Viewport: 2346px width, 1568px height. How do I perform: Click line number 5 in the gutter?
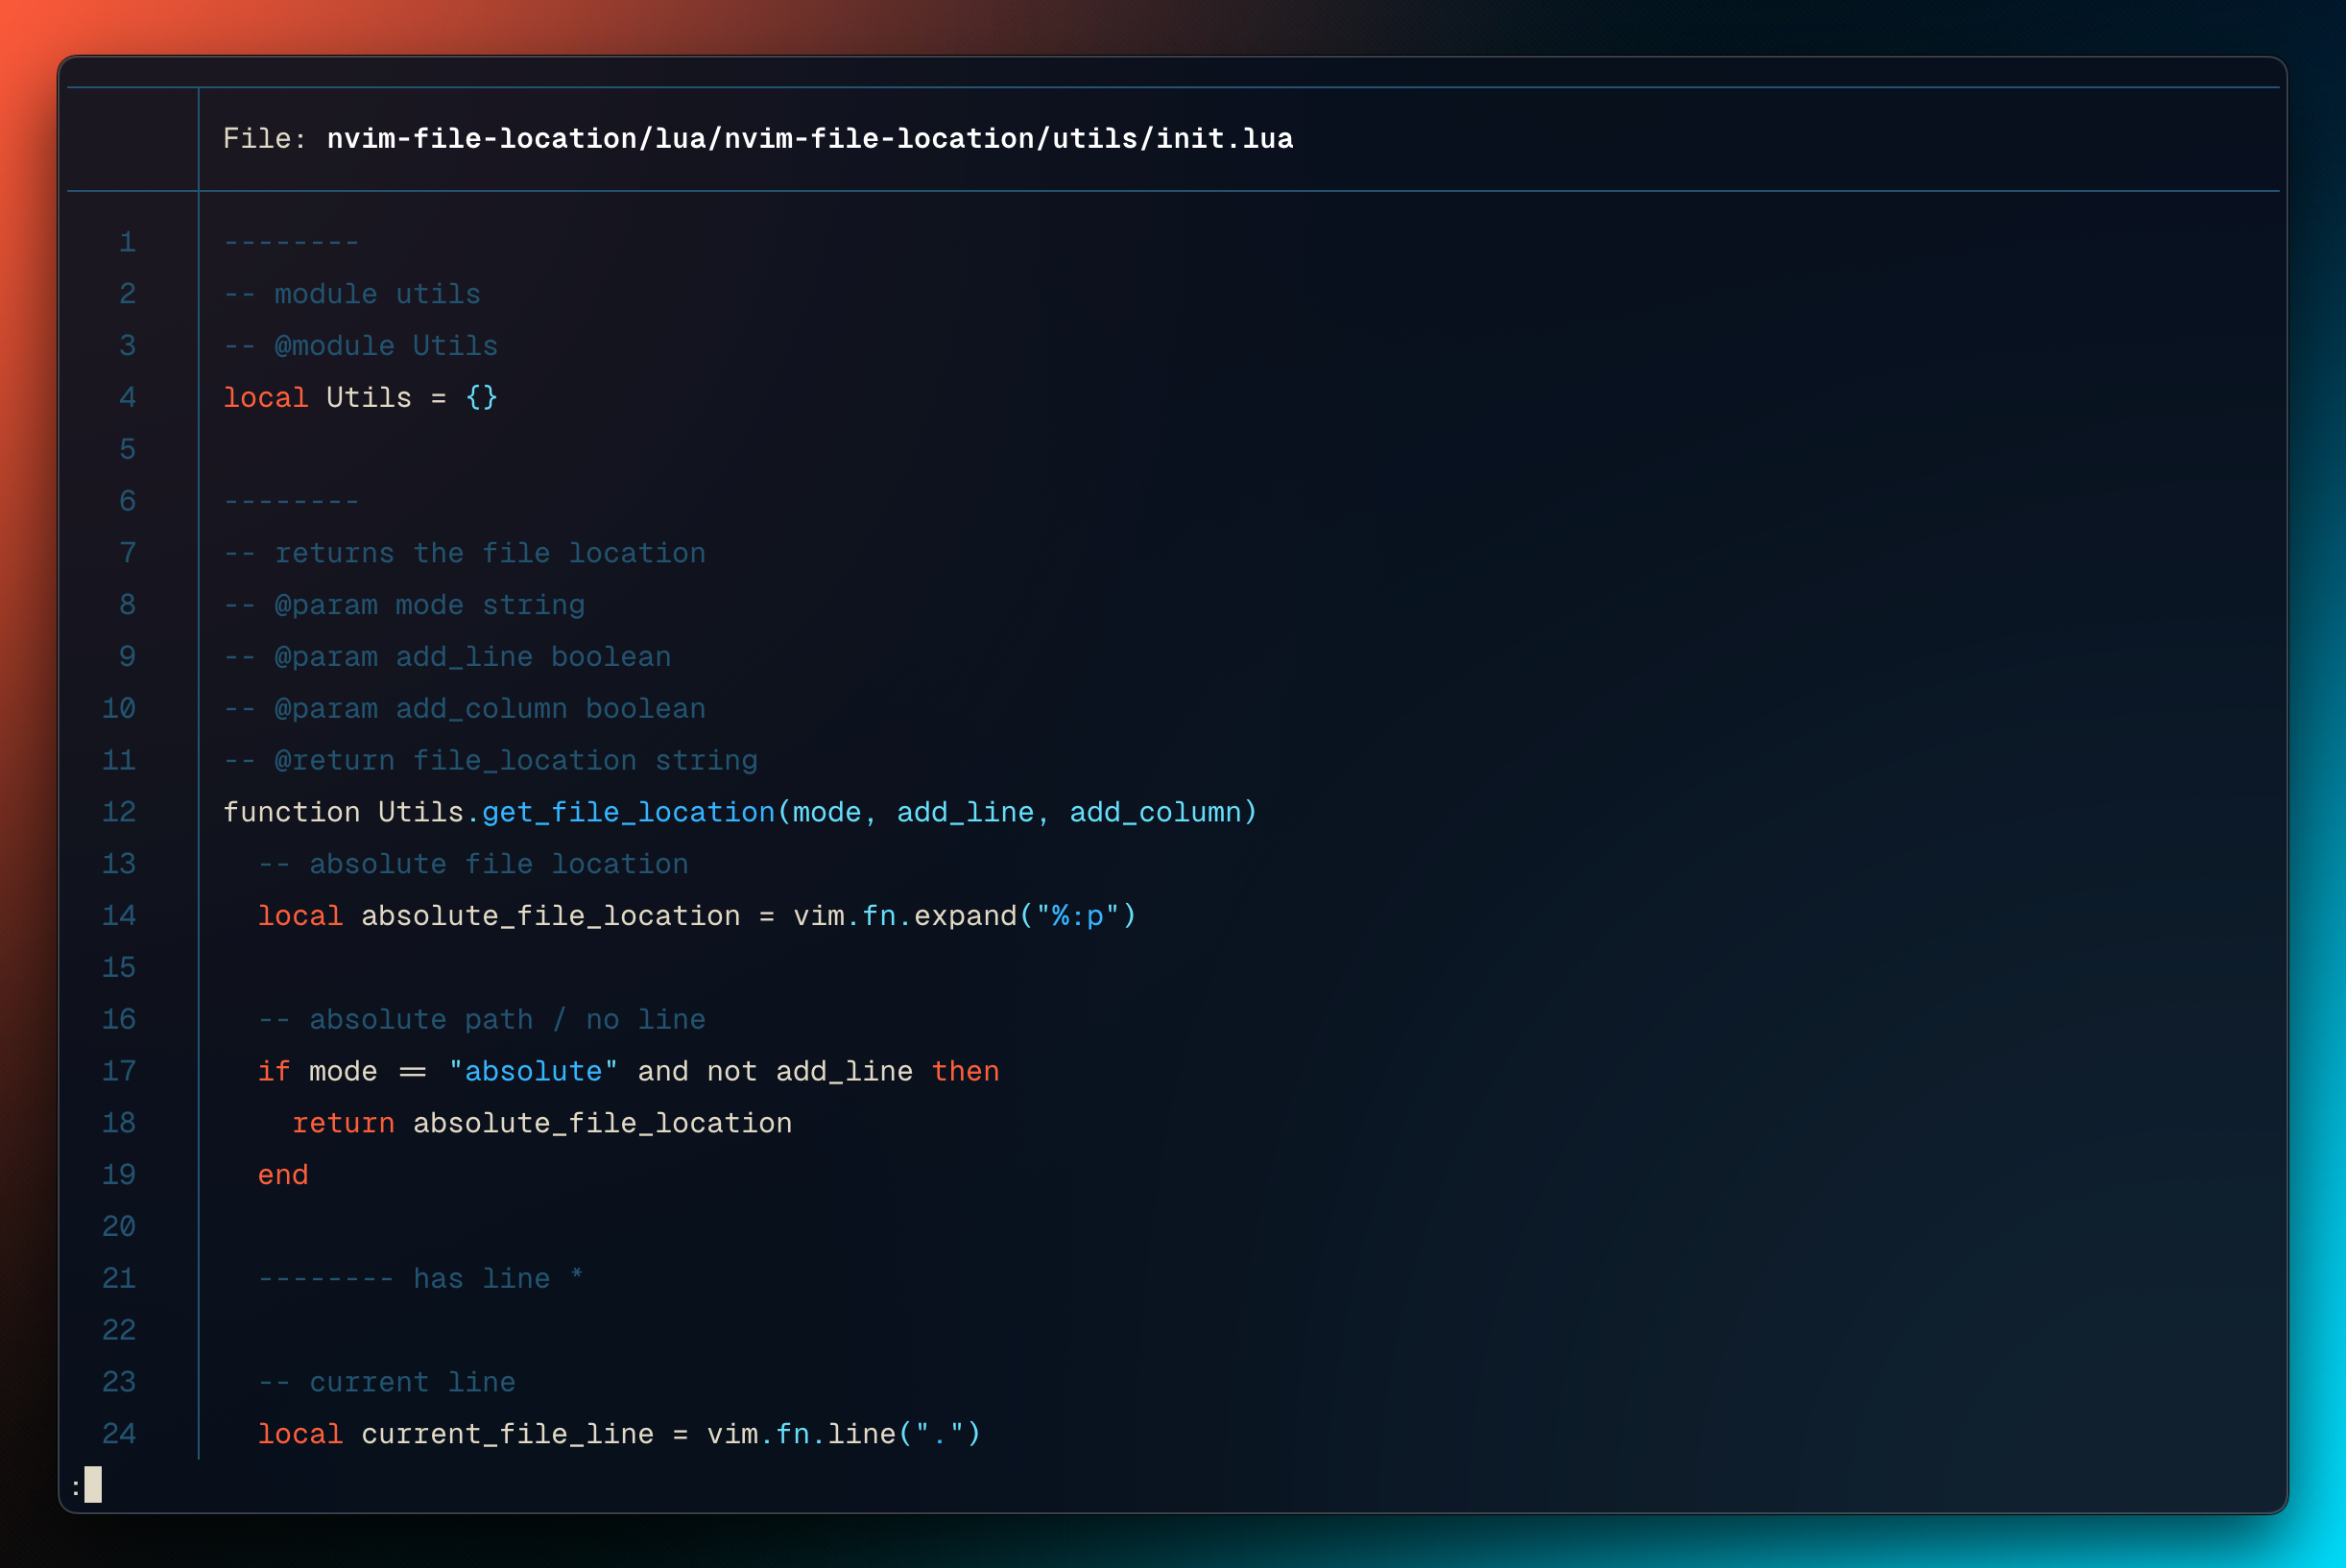[127, 449]
